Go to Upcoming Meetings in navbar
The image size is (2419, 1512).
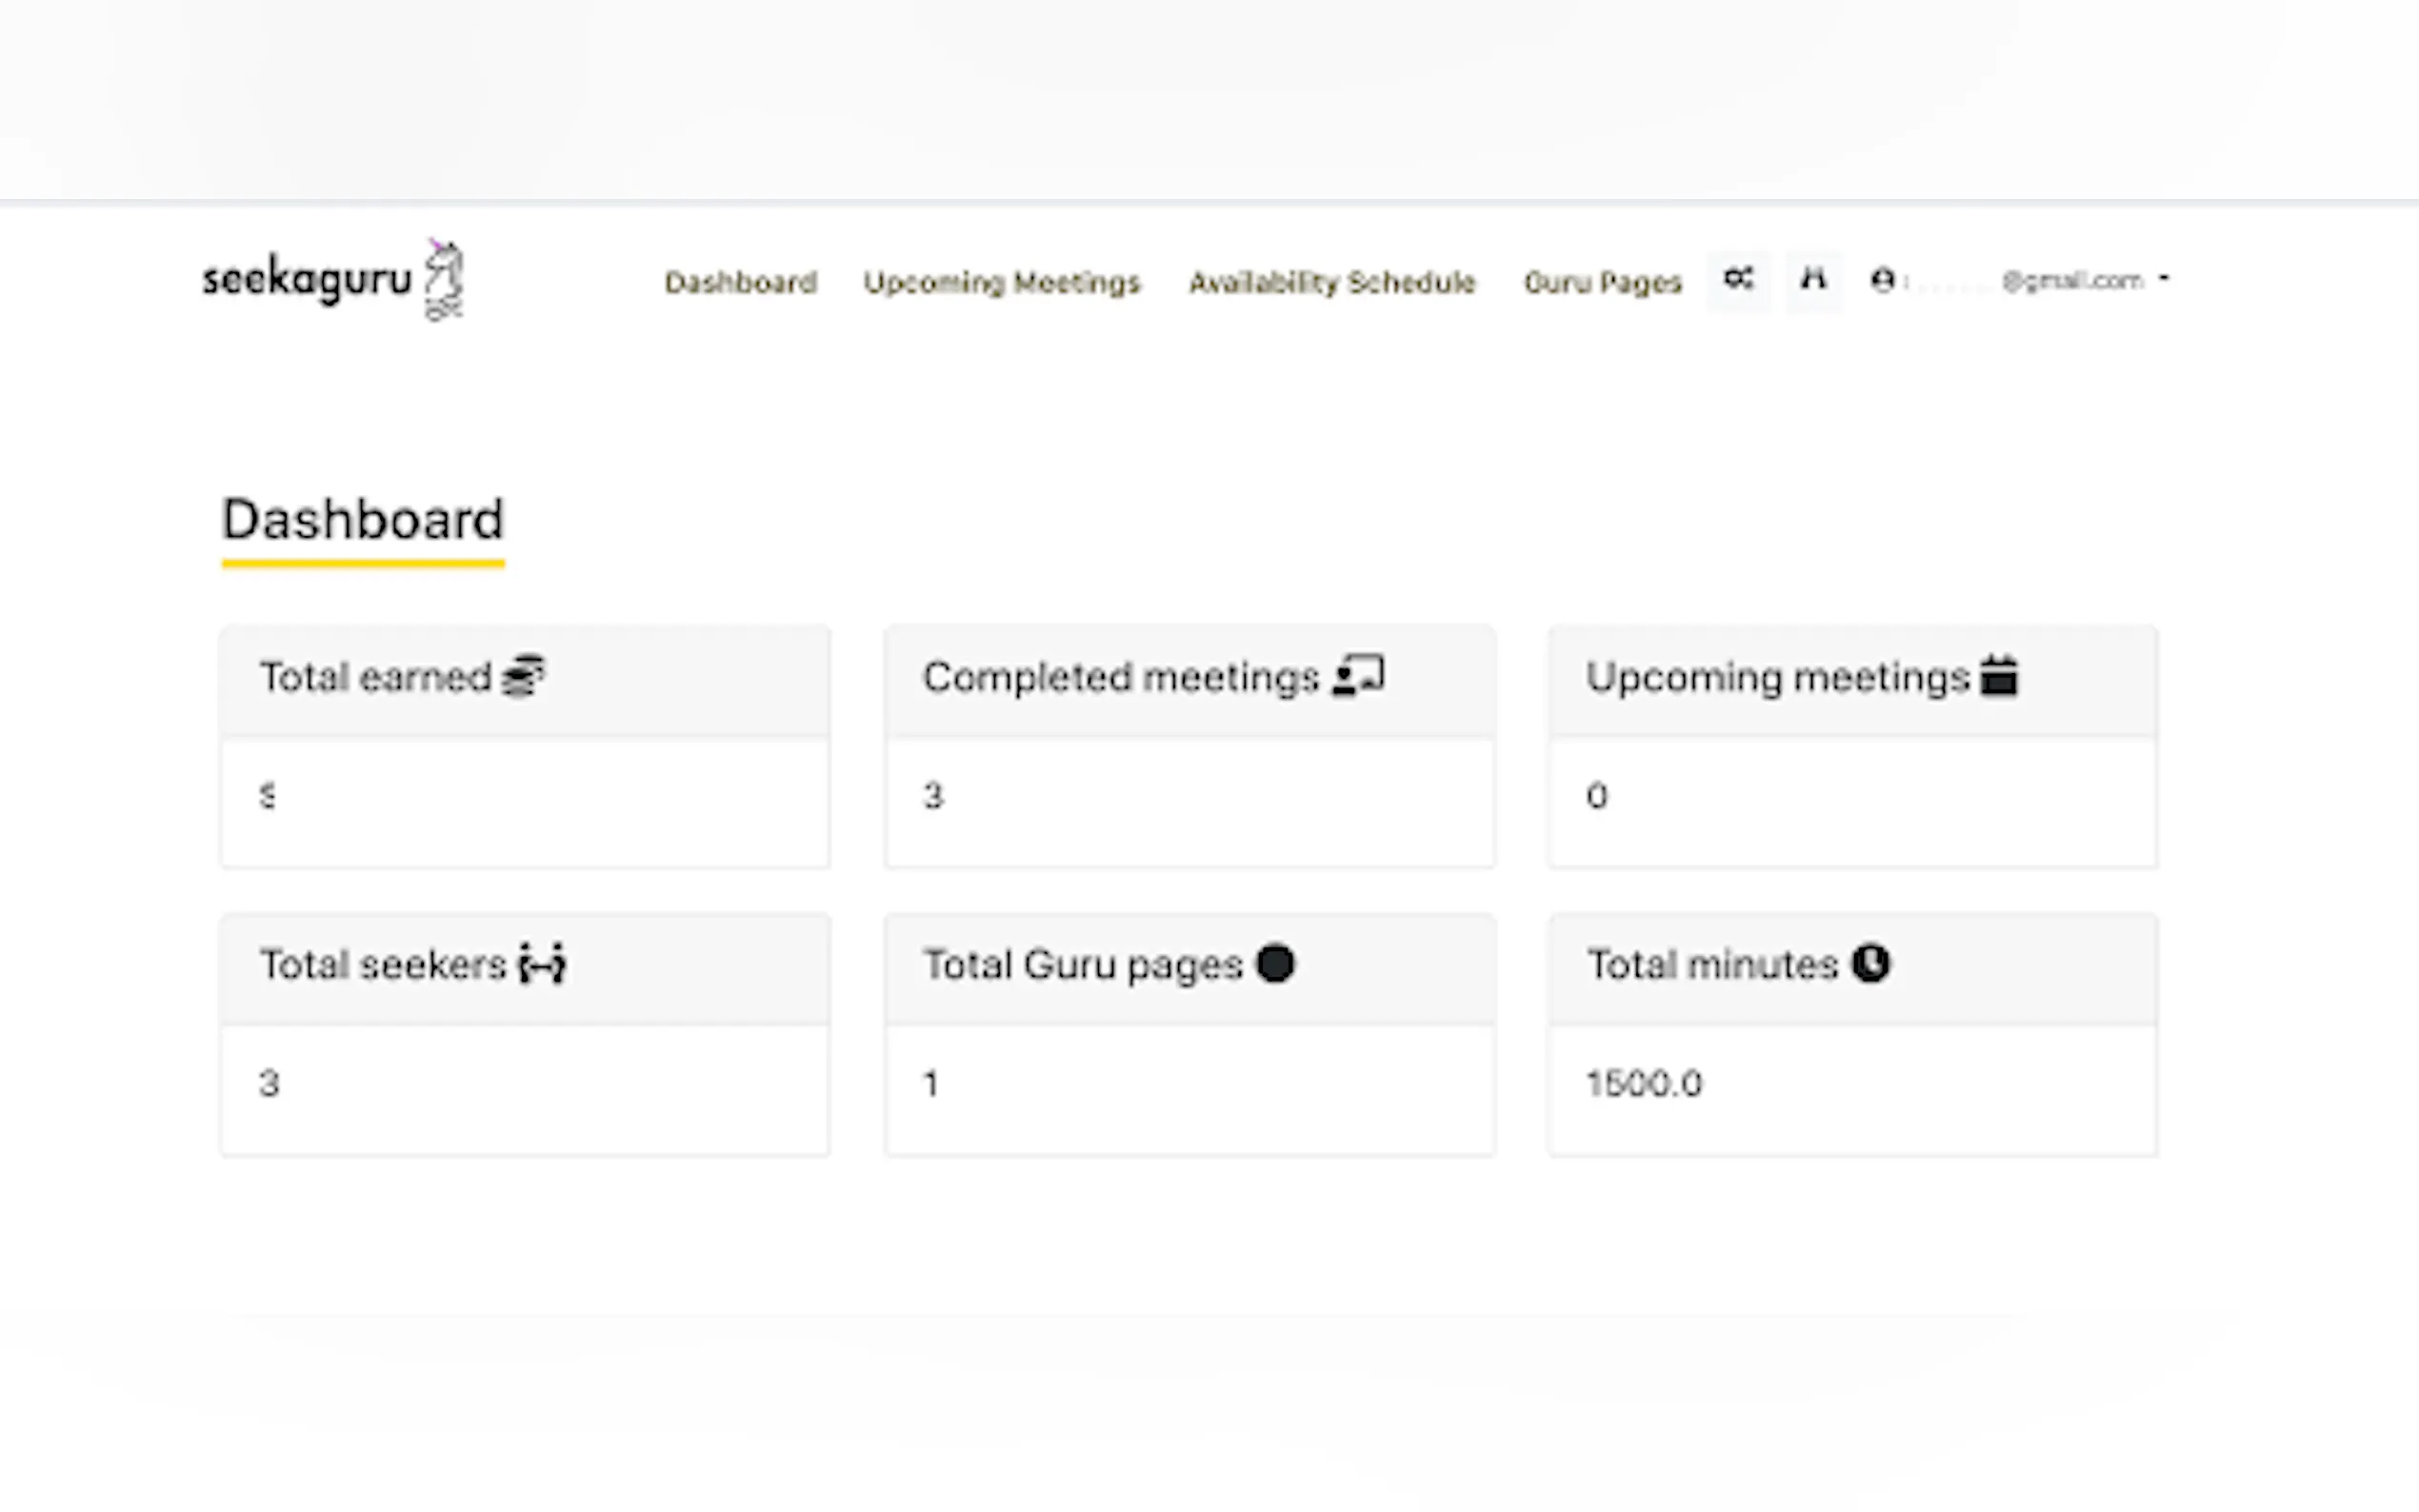[1001, 283]
